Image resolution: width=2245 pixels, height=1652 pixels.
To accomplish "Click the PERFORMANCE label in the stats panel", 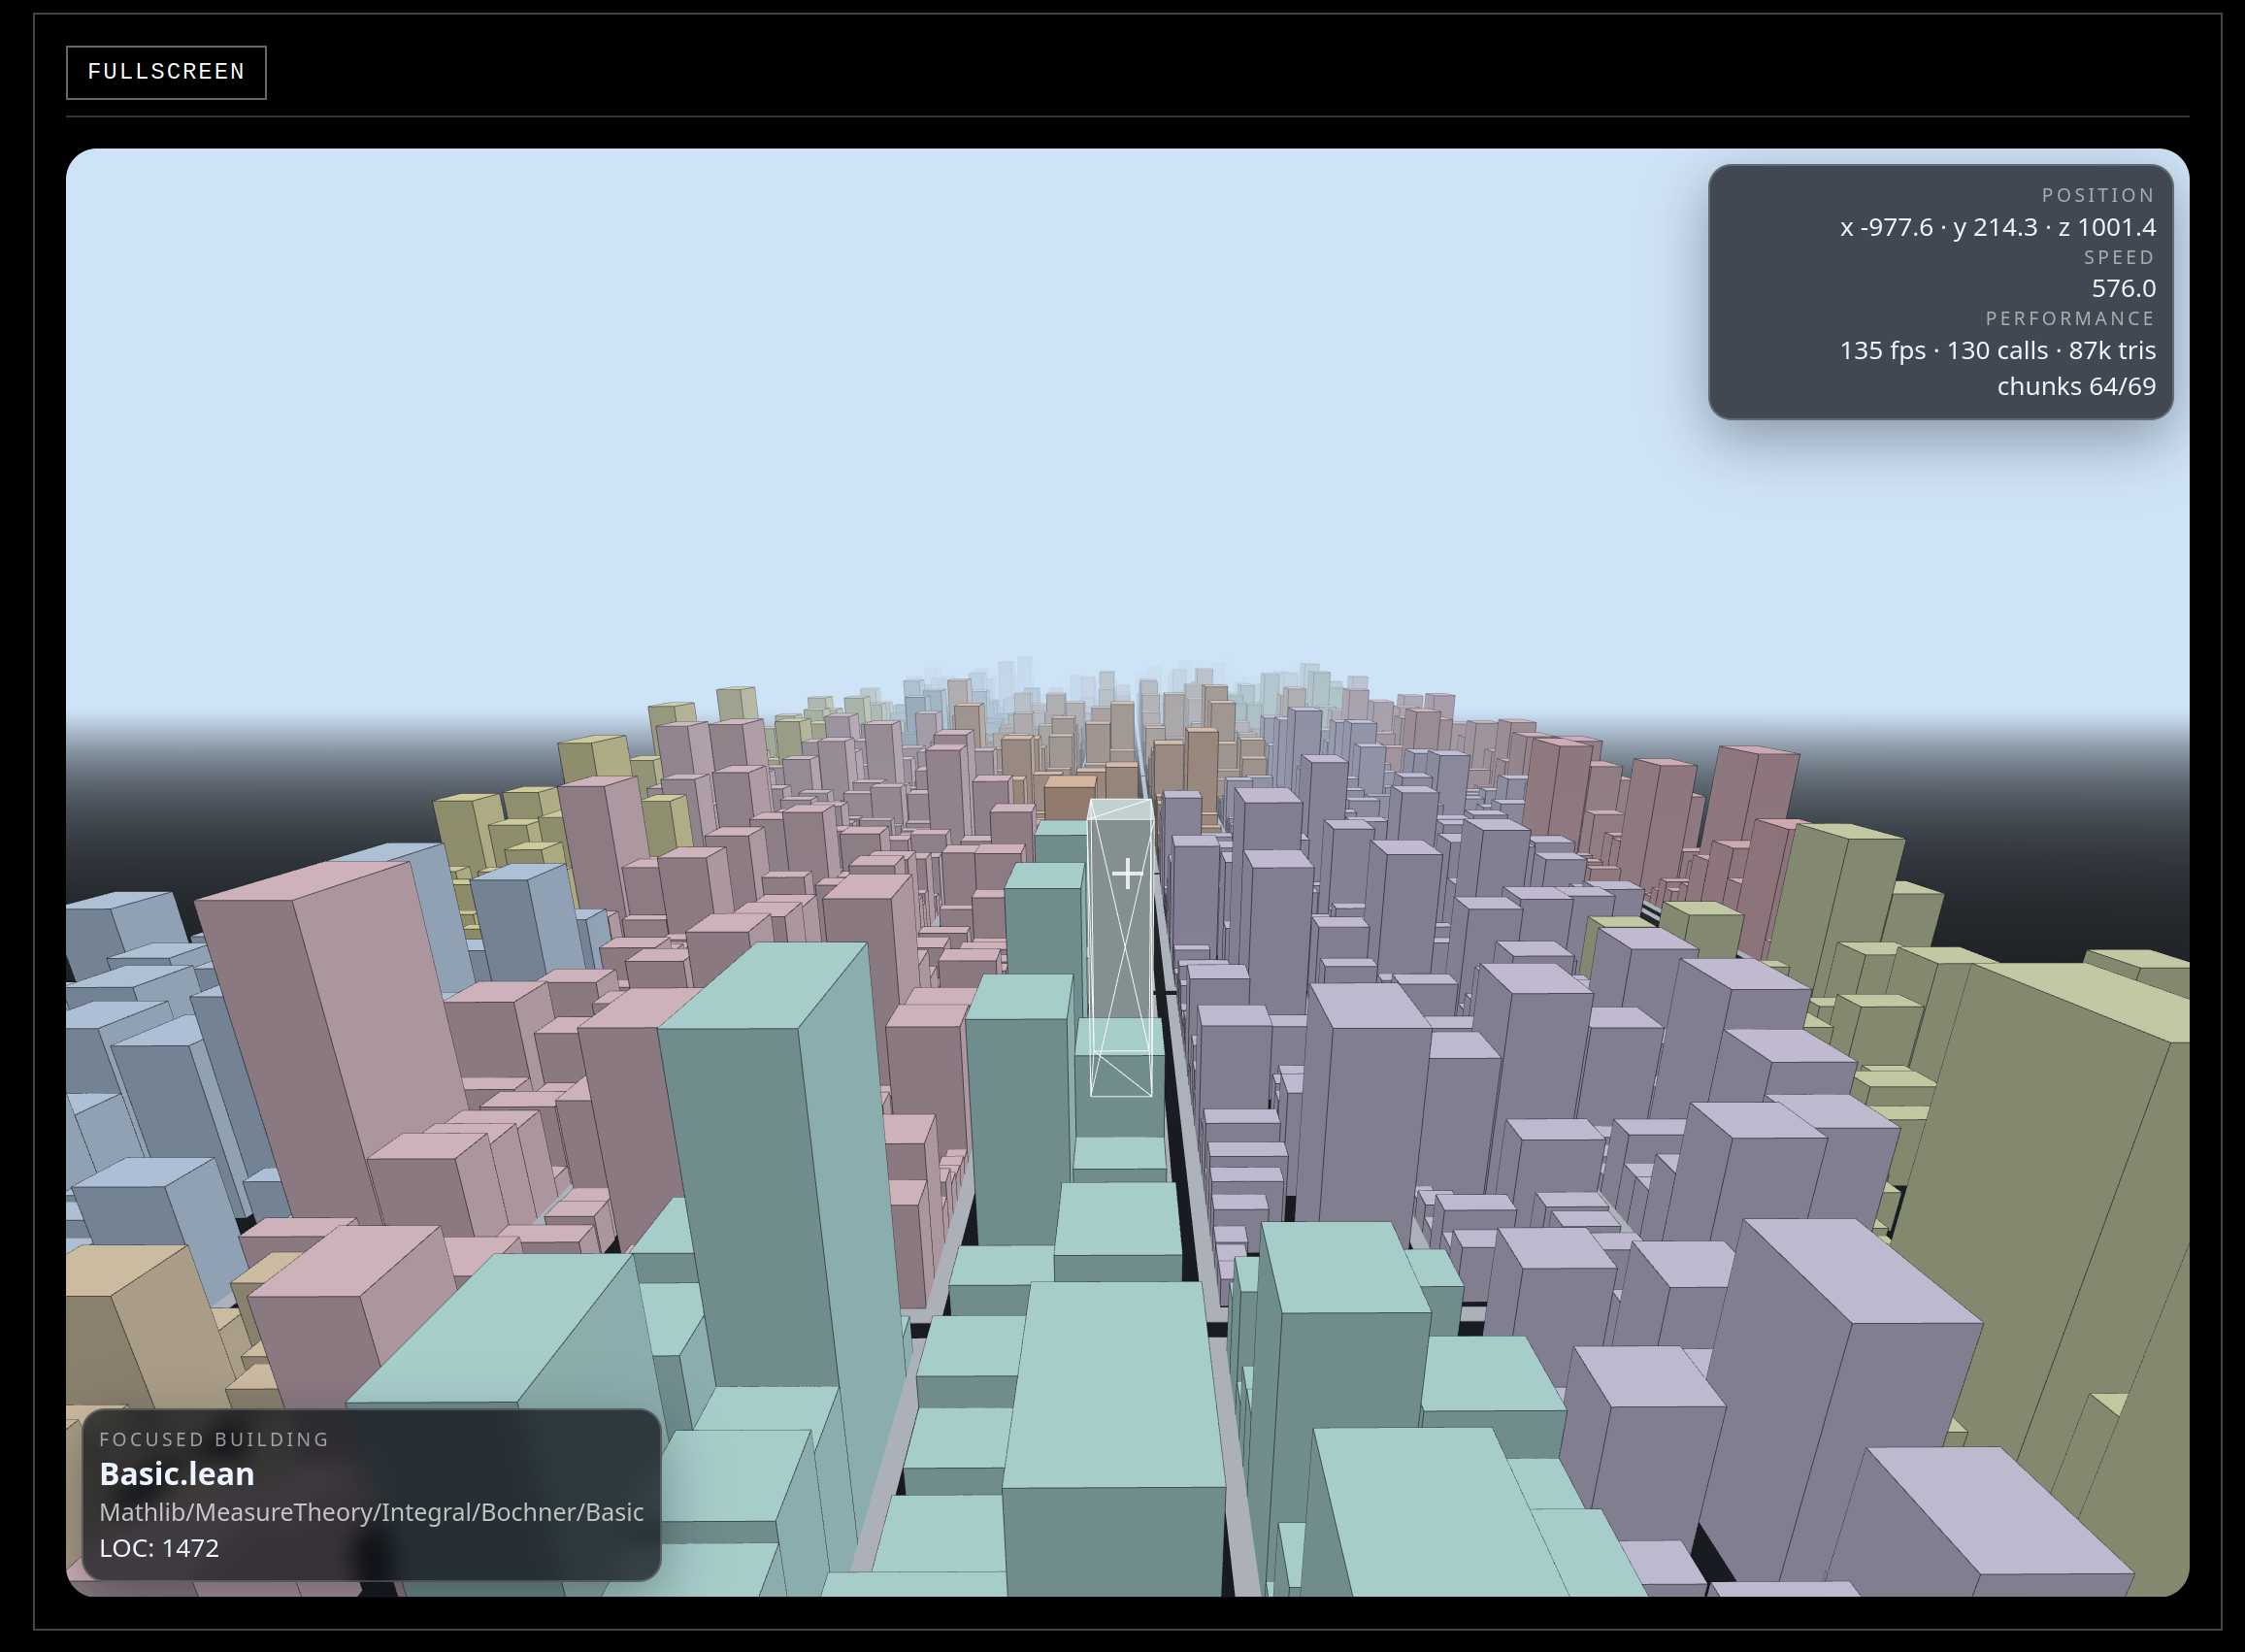I will [x=2069, y=319].
